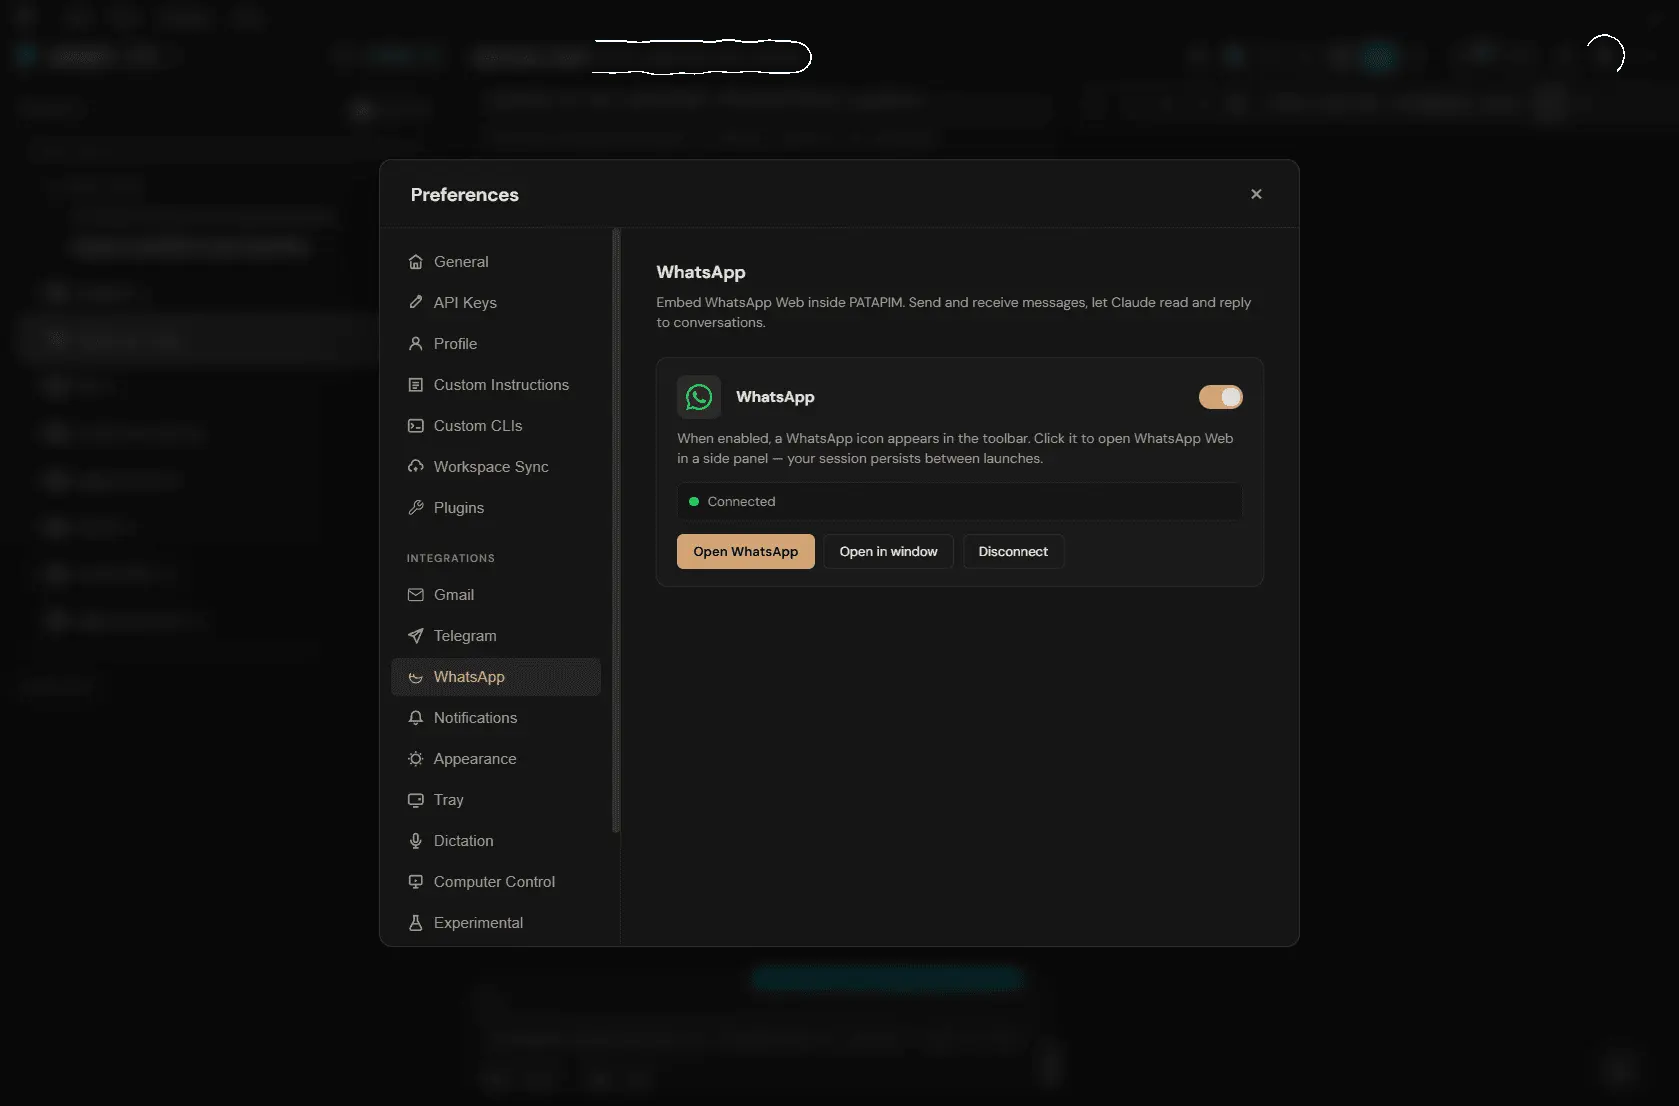Open Experimental settings section

tap(496, 923)
